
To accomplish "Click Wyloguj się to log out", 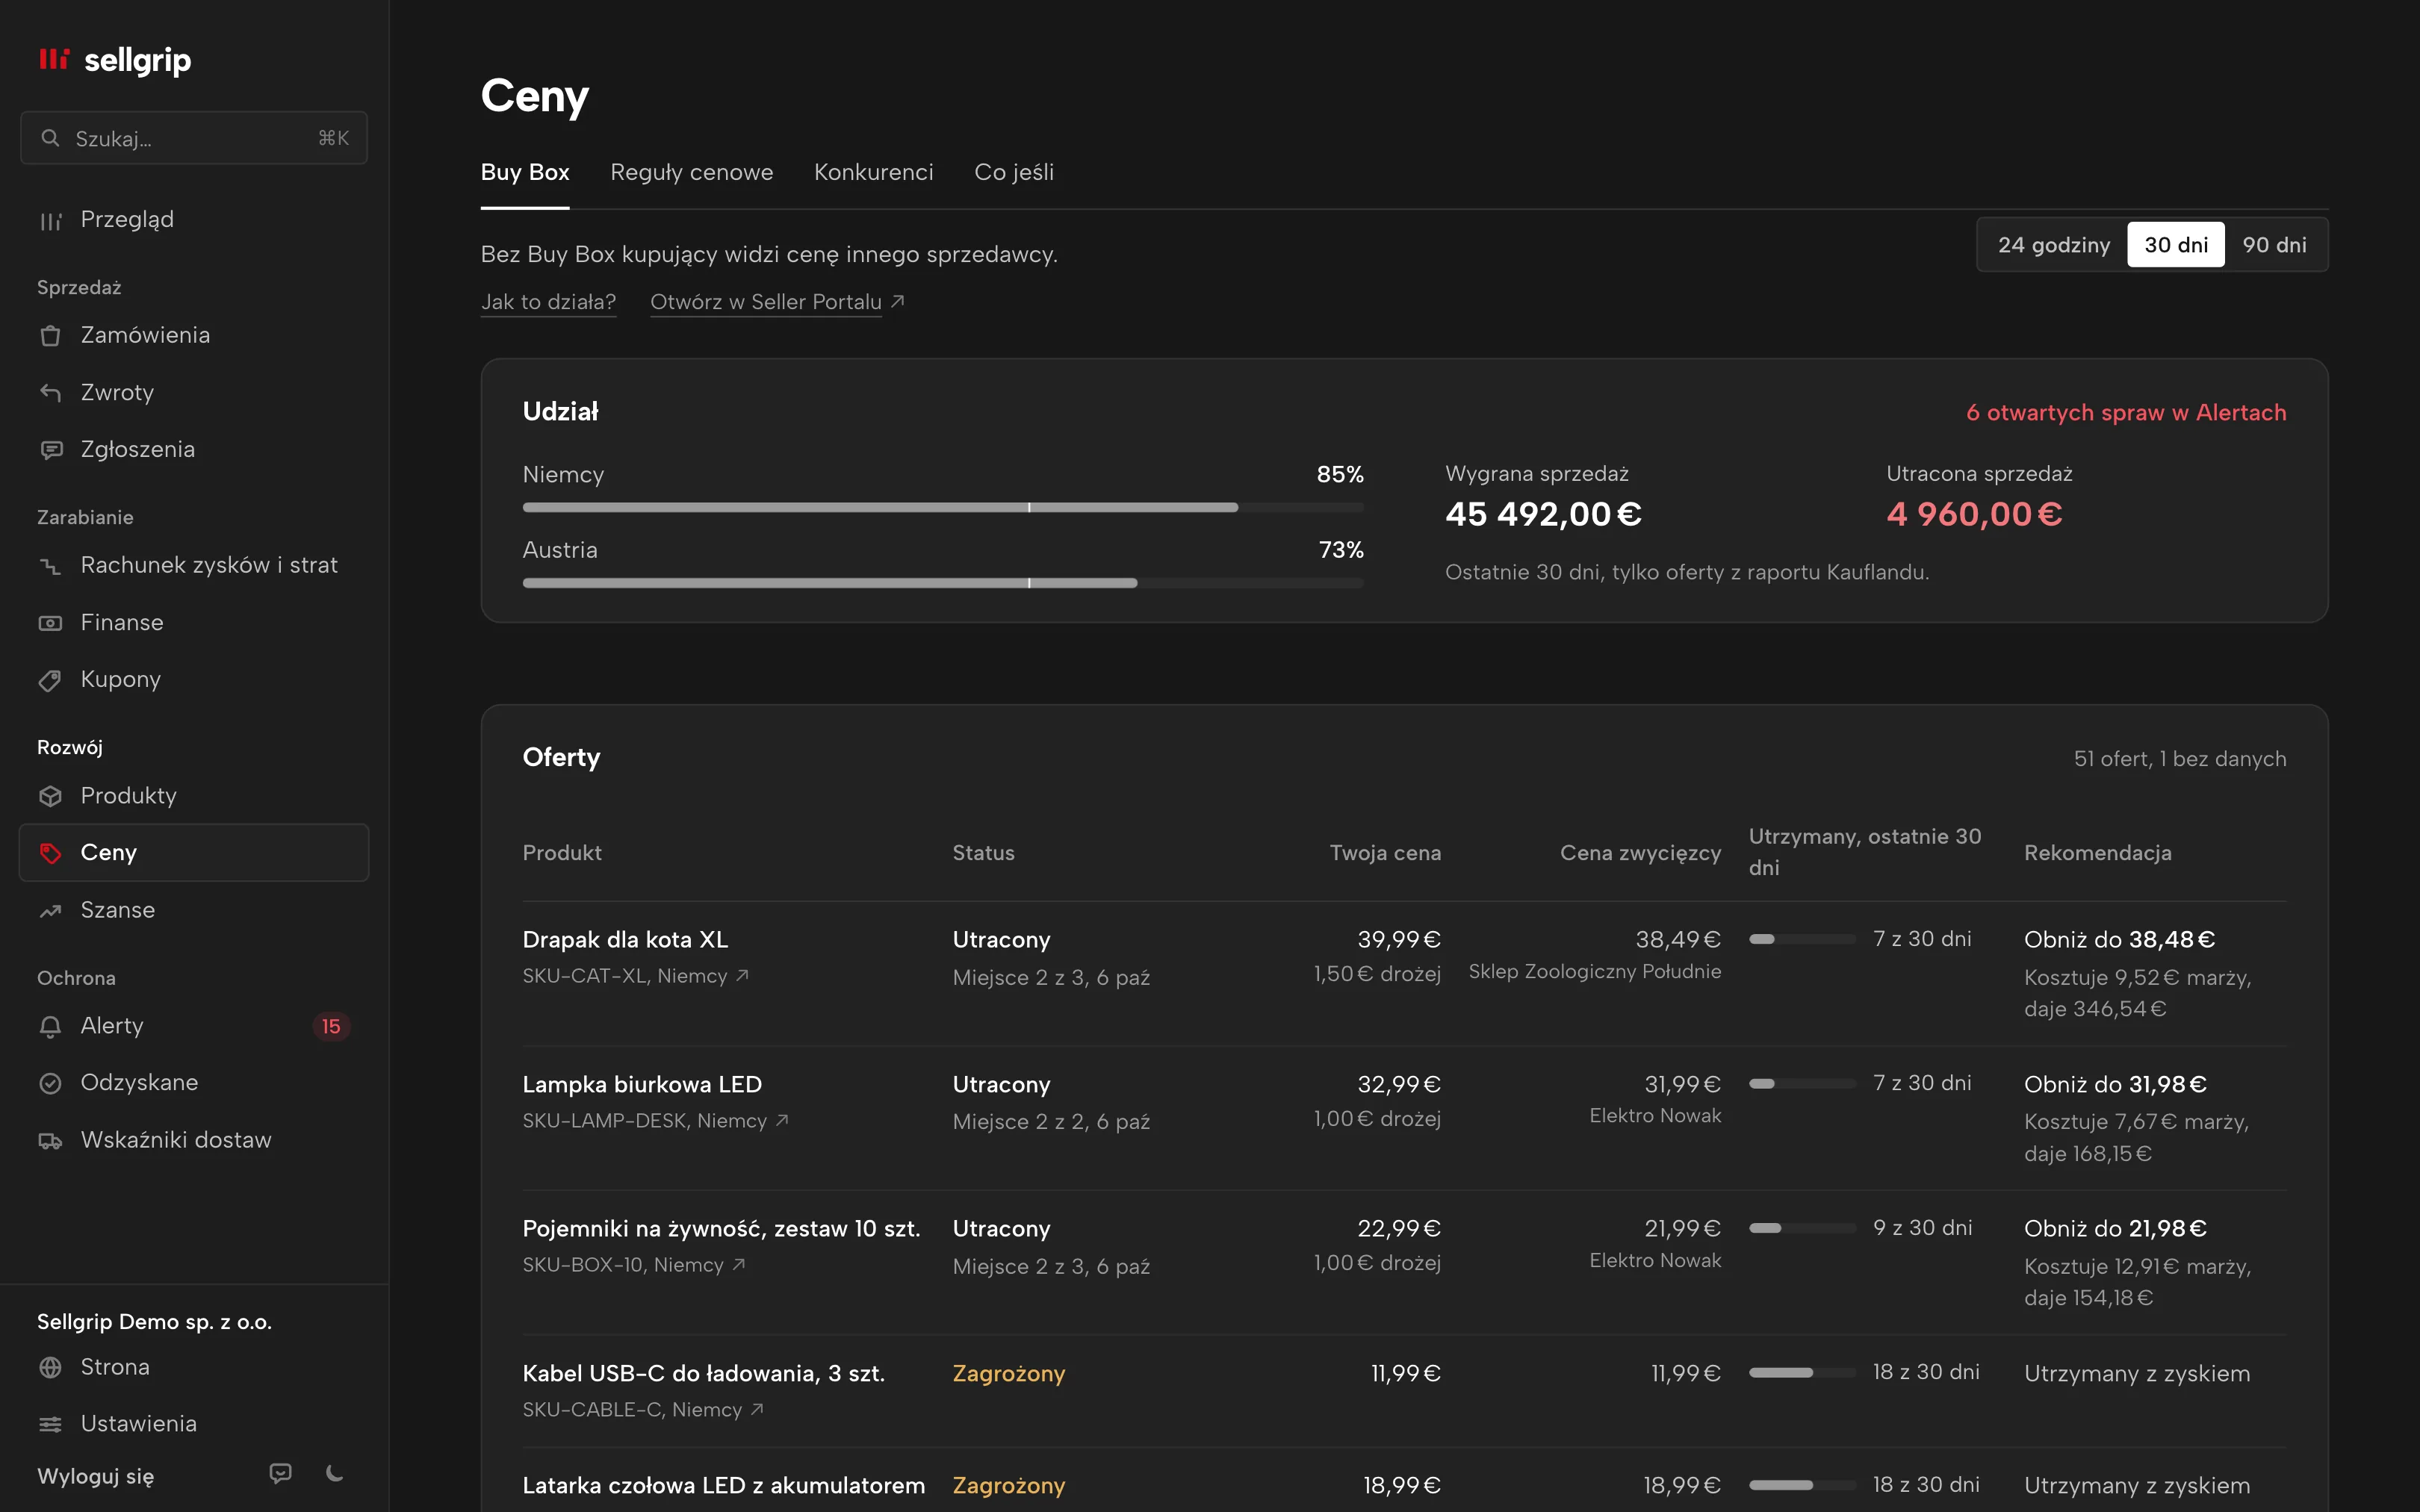I will click(95, 1476).
